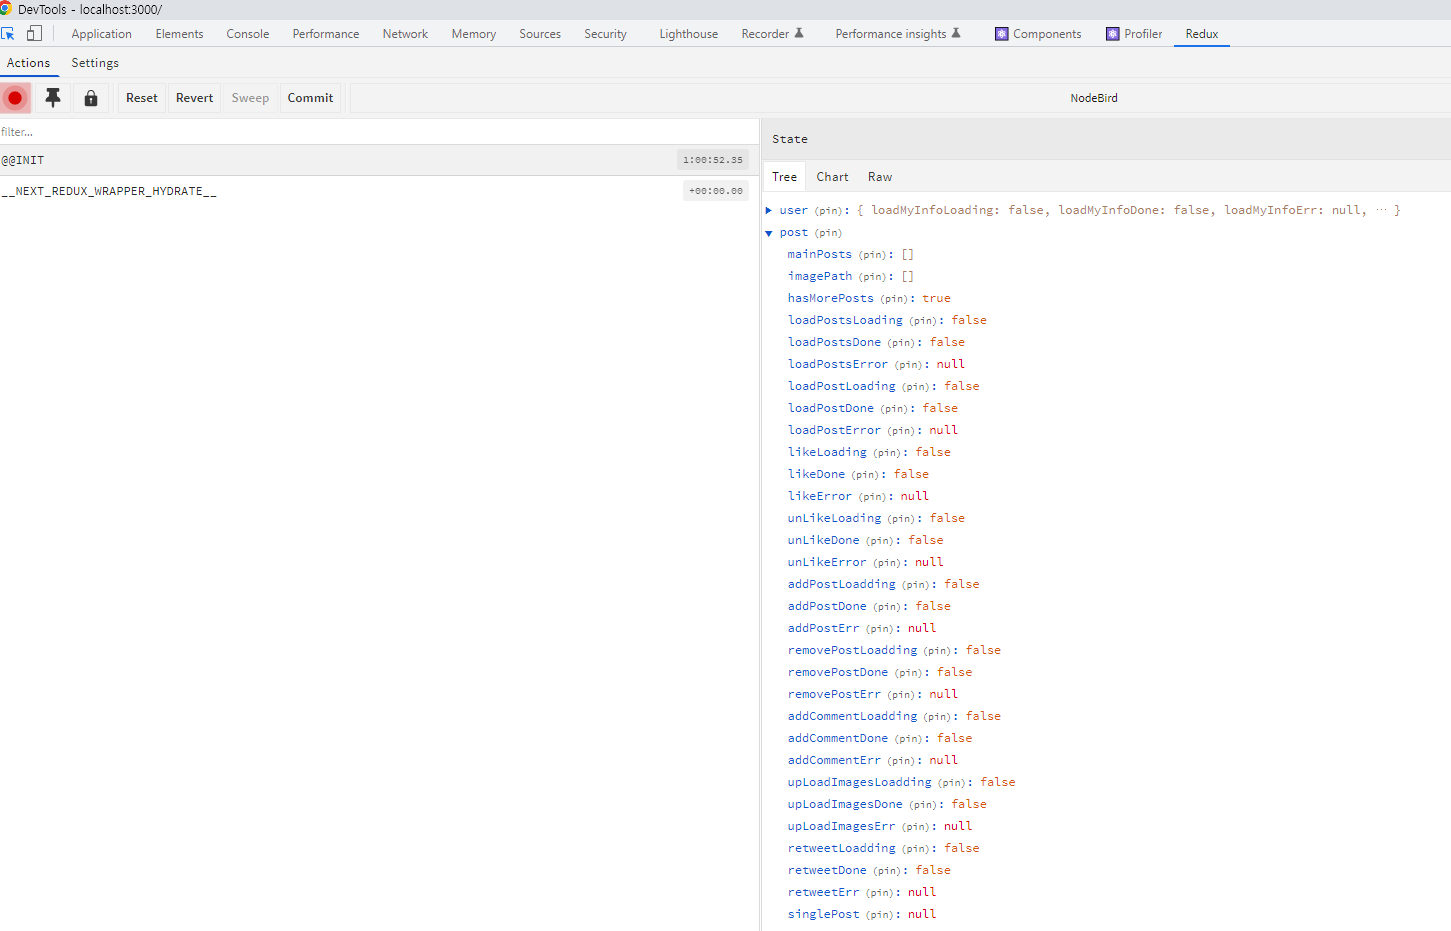This screenshot has width=1451, height=931.
Task: Click the retweetErr key
Action: [x=823, y=892]
